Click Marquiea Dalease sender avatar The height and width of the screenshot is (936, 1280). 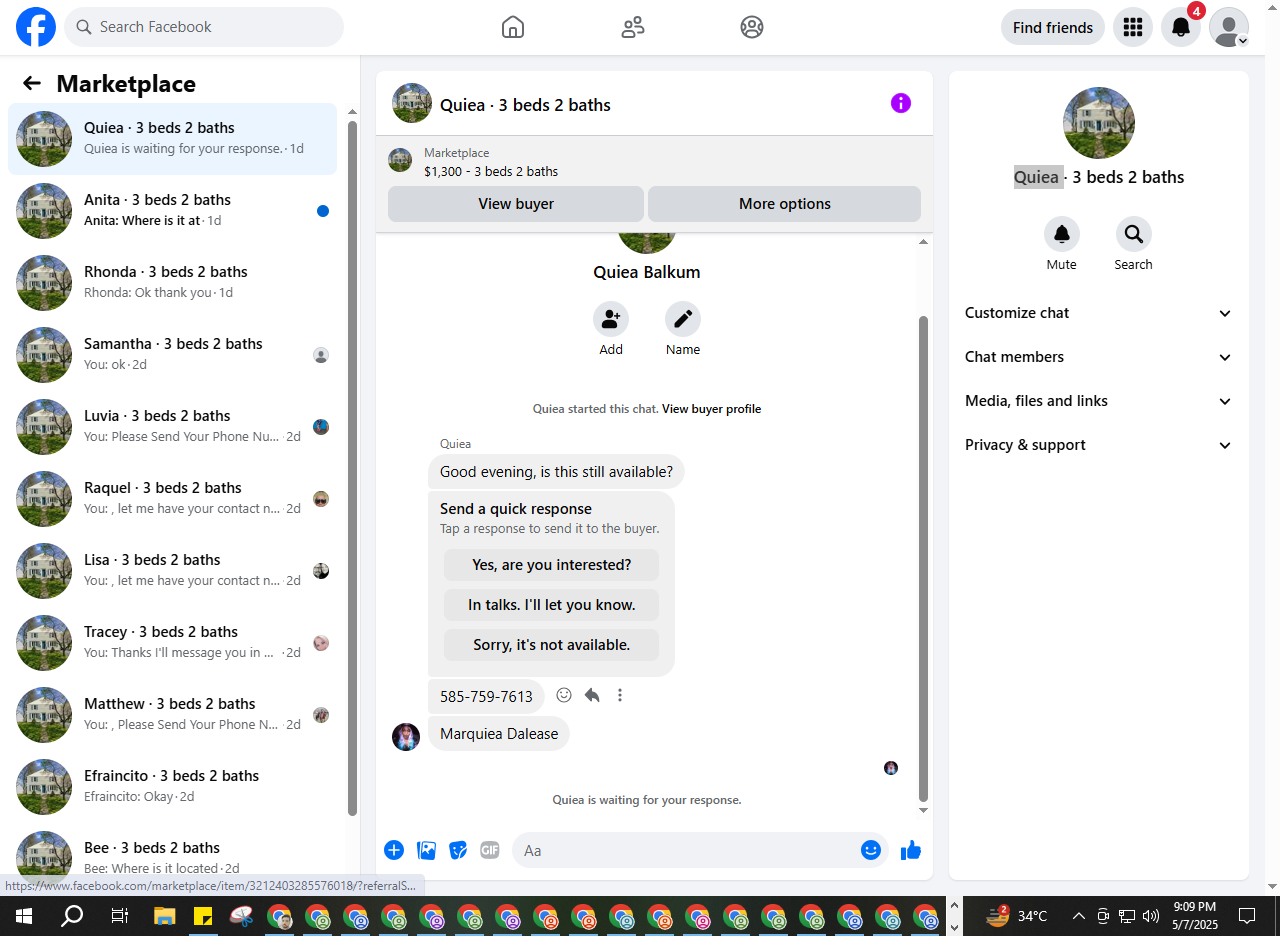click(x=406, y=737)
